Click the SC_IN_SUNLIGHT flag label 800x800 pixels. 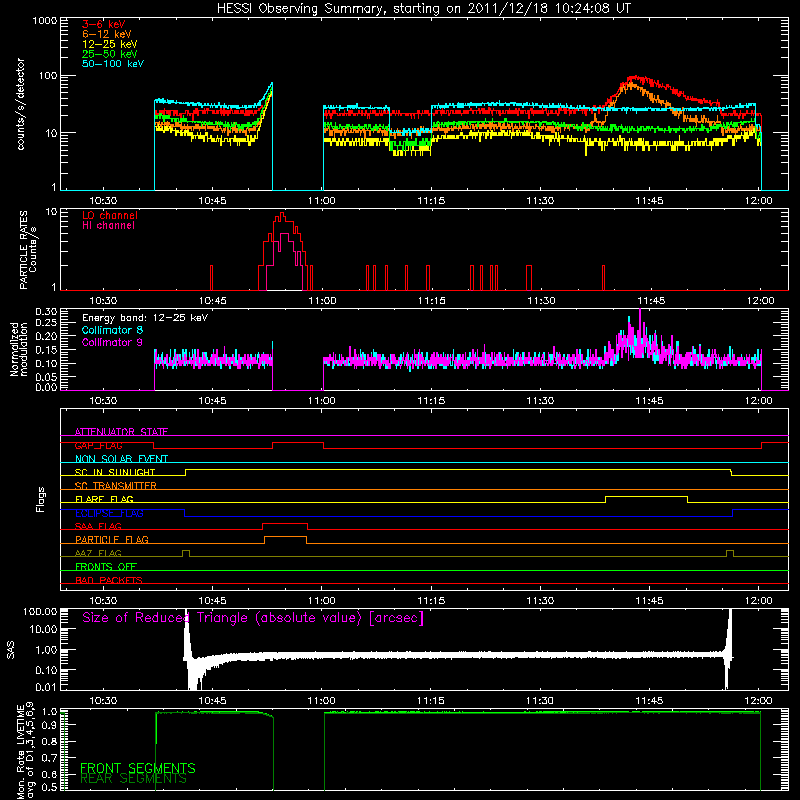(115, 472)
